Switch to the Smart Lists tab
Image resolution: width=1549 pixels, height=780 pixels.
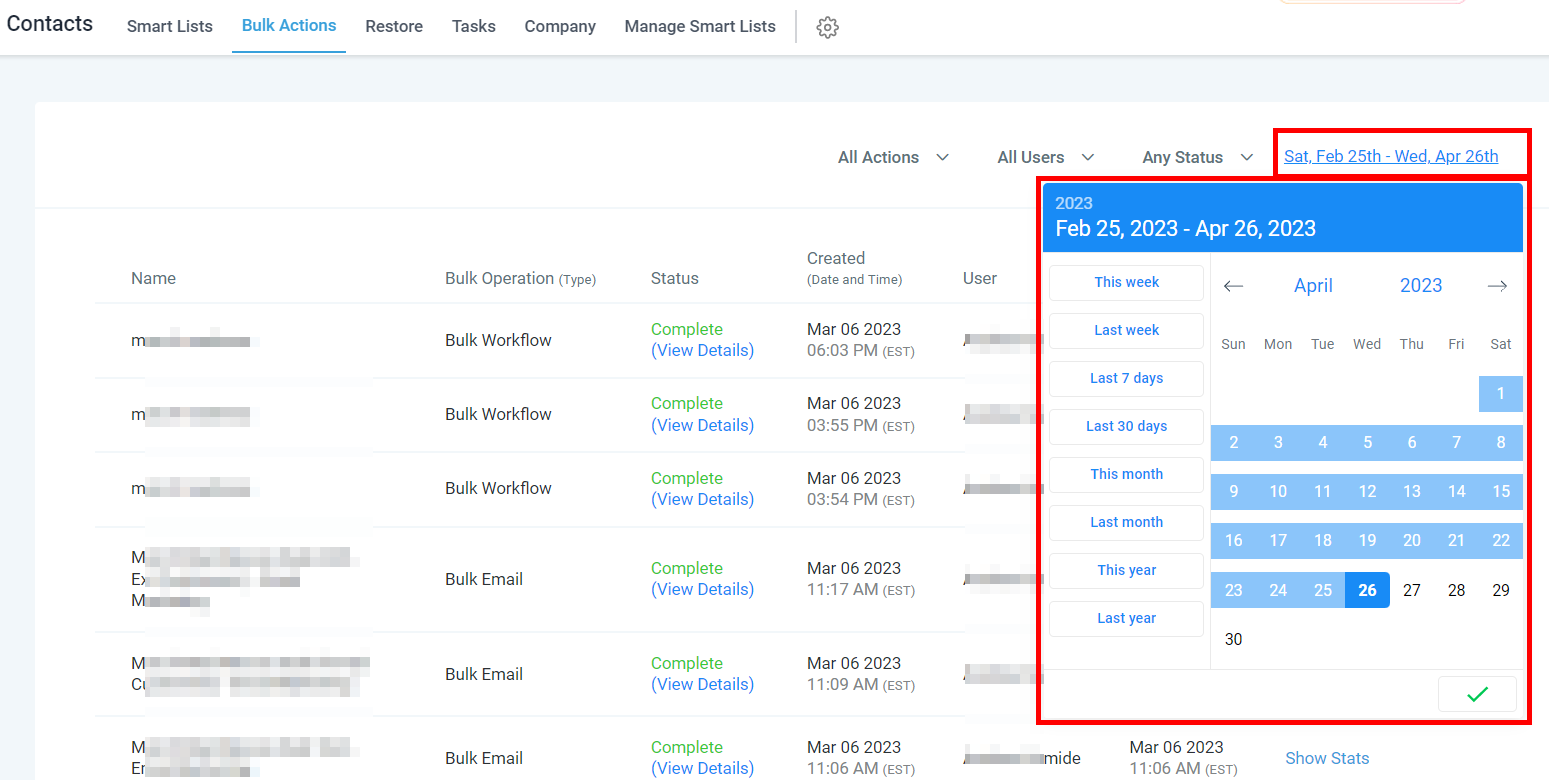170,26
